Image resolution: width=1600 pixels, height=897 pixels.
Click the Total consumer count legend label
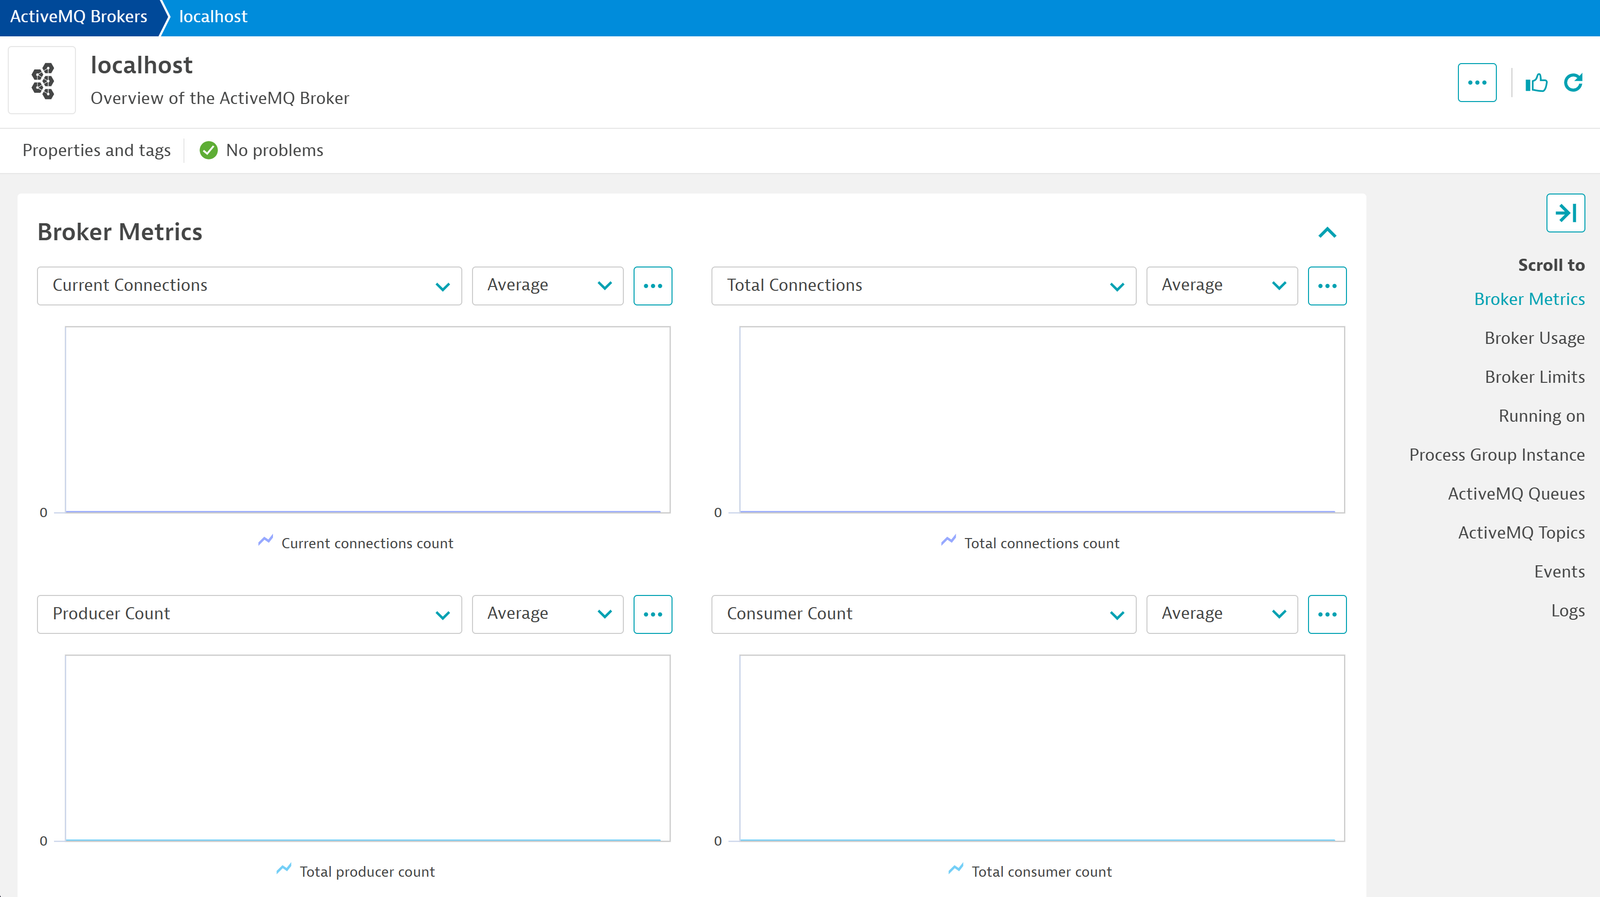(x=1042, y=872)
